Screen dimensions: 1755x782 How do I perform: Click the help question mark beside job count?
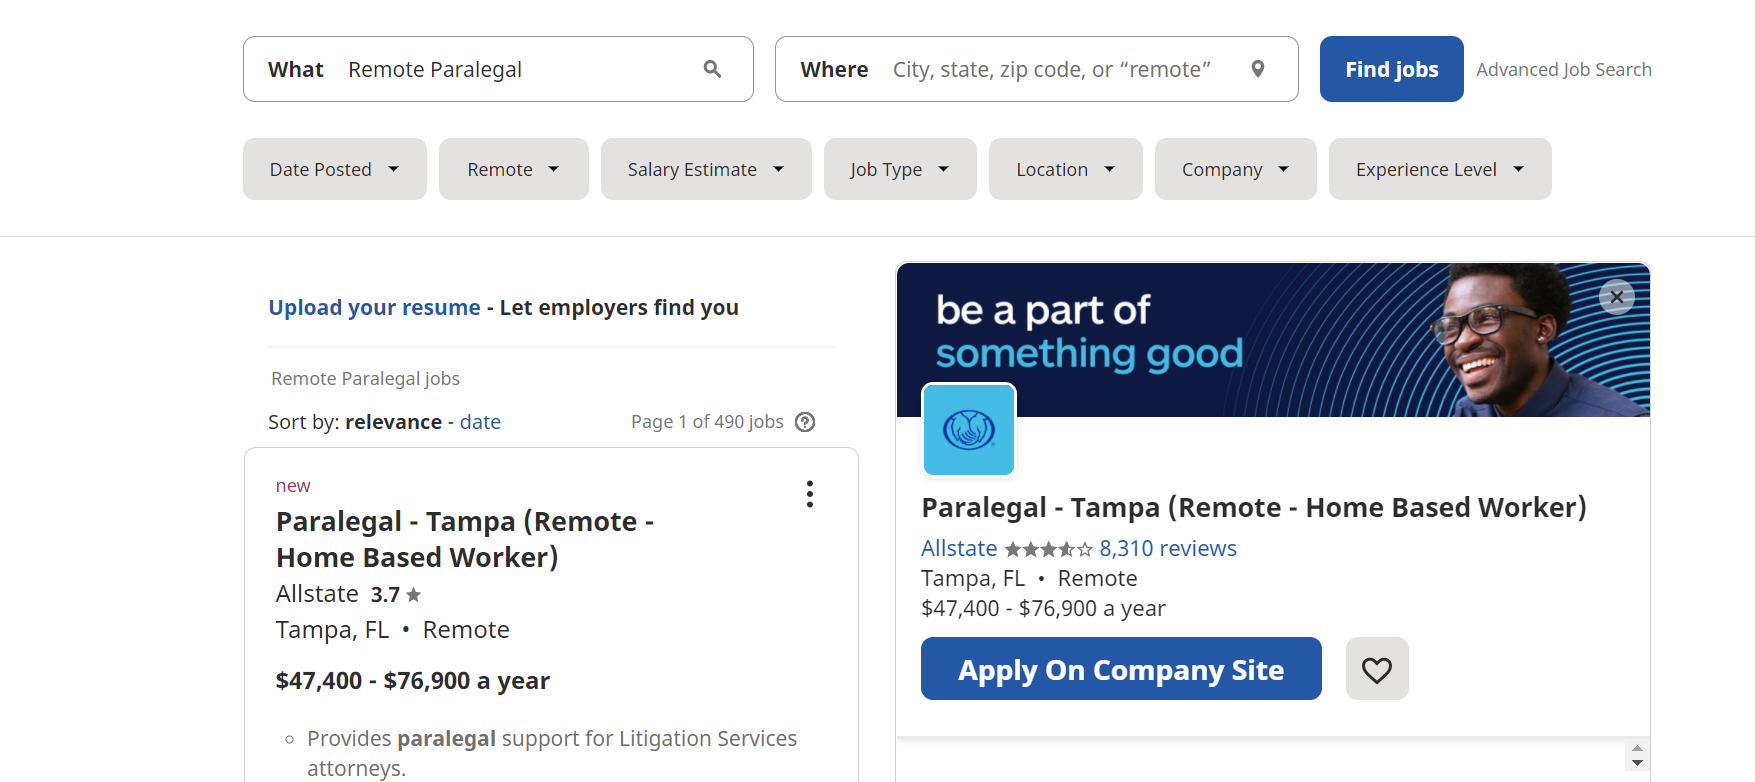point(805,422)
